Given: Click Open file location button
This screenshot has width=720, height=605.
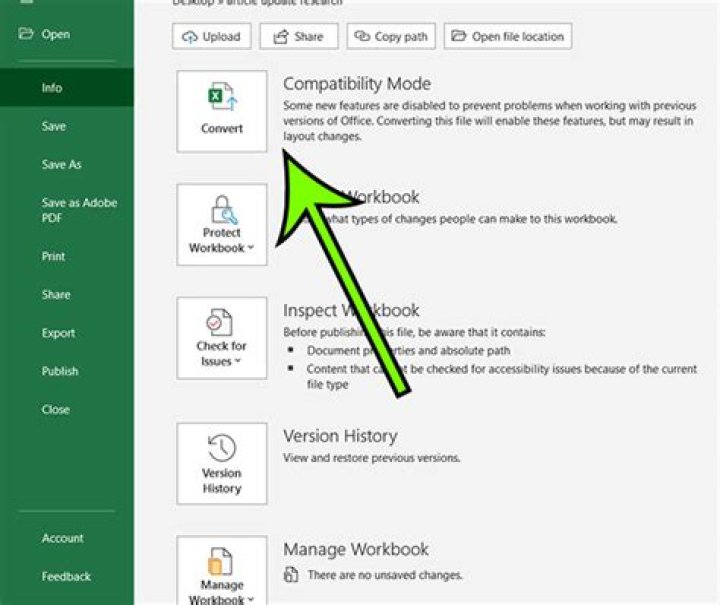Looking at the screenshot, I should coord(508,36).
